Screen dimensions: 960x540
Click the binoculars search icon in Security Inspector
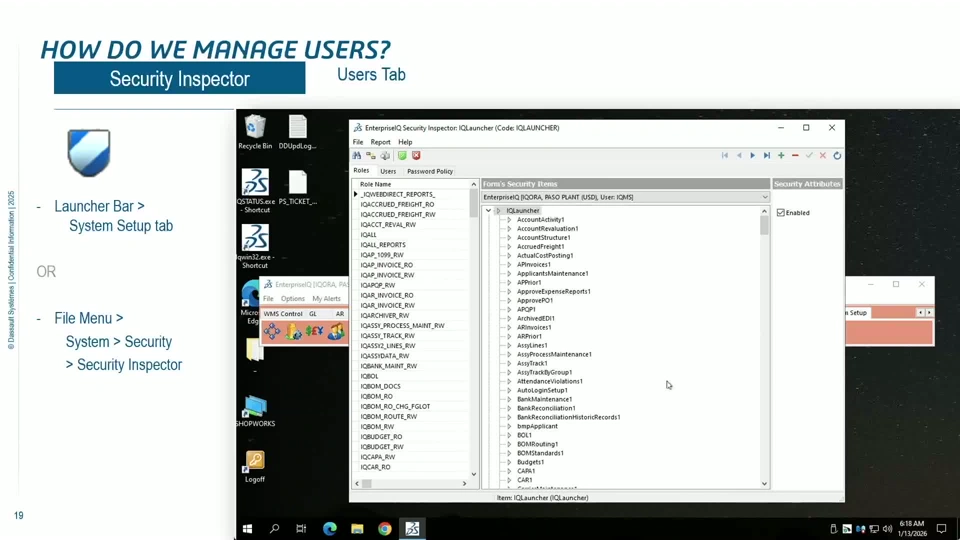356,156
